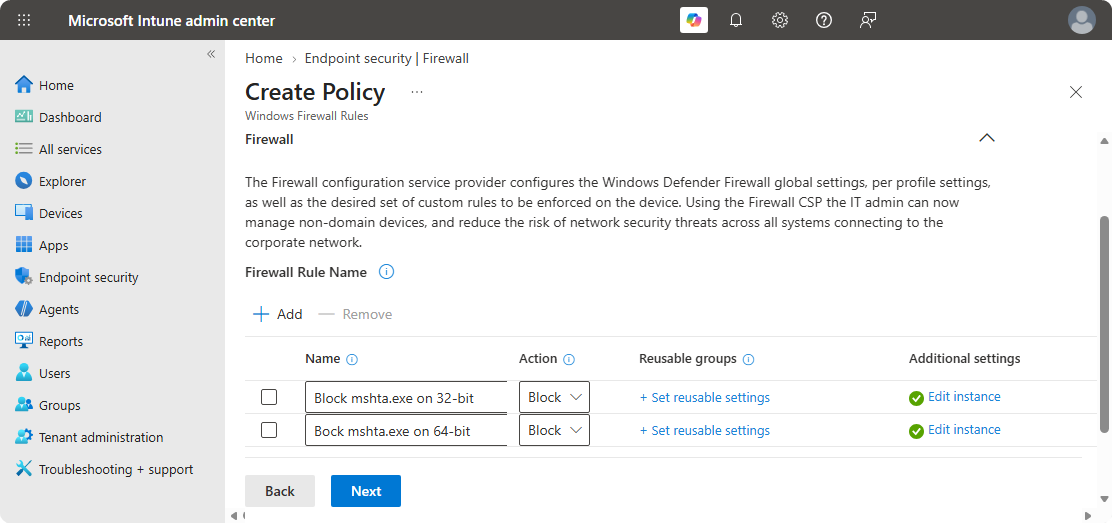Click the Troubleshooting wrench icon
The height and width of the screenshot is (523, 1112).
click(x=24, y=468)
